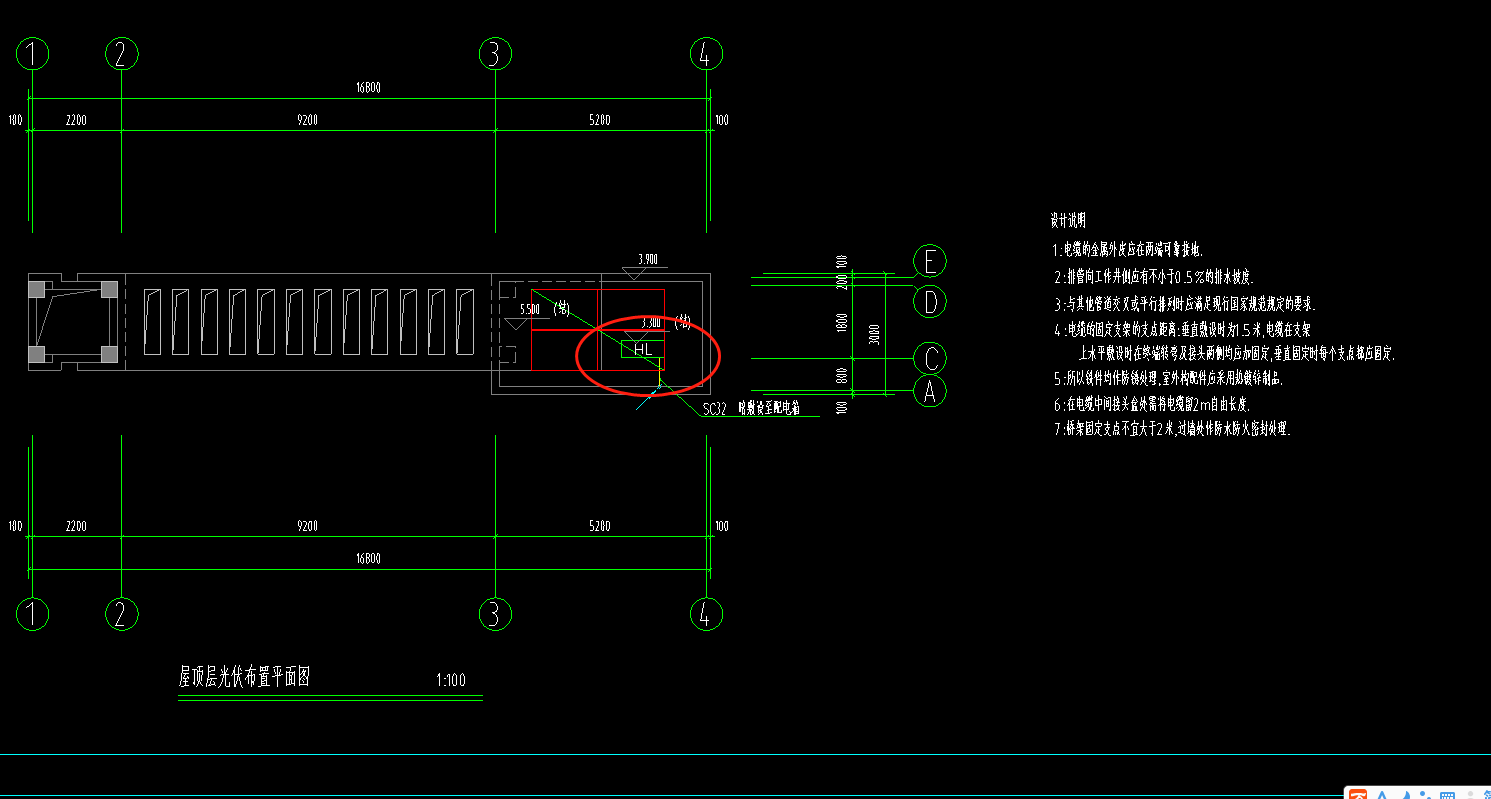
Task: Click the 800 vertical dimension text
Action: 842,375
